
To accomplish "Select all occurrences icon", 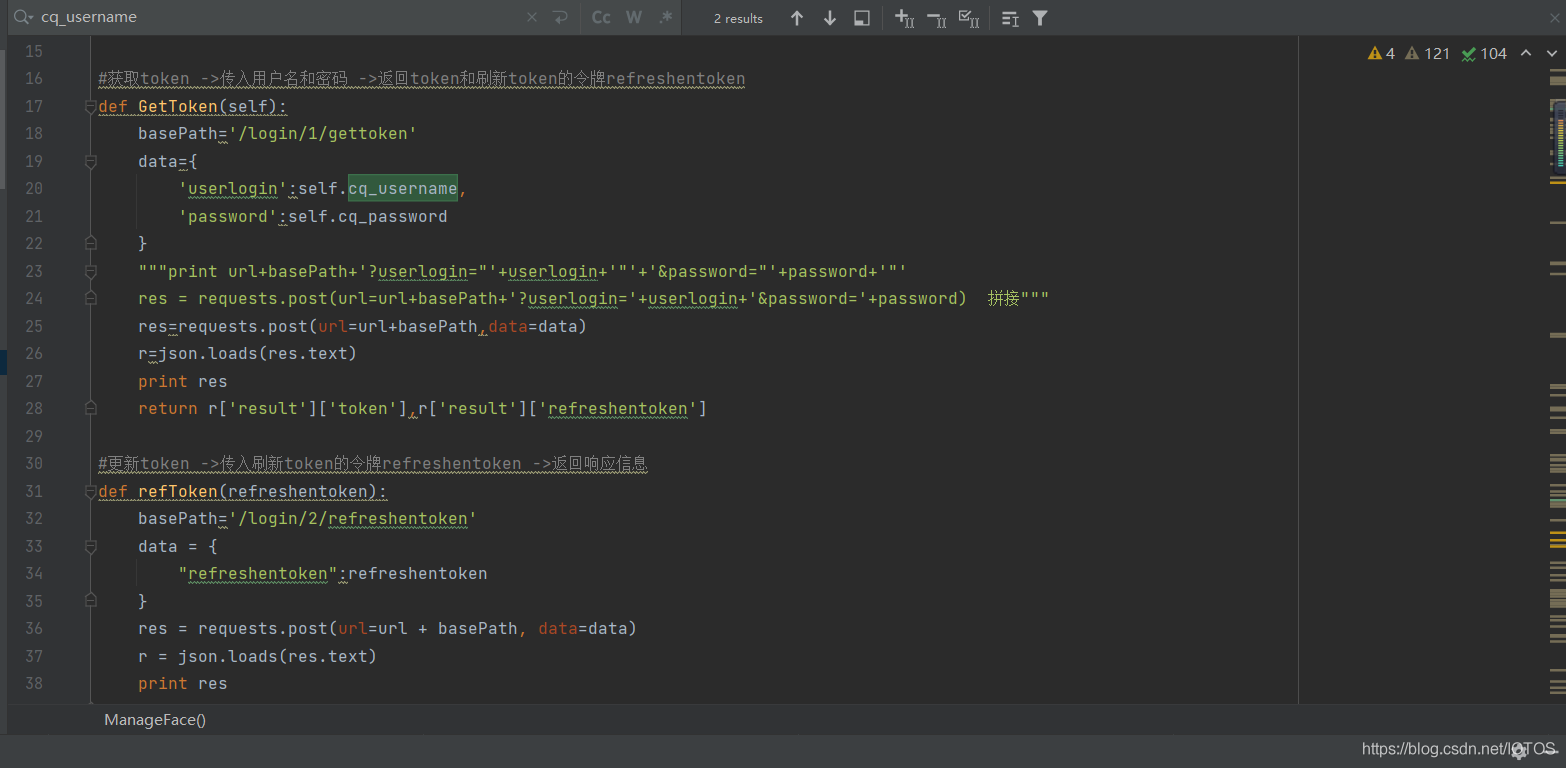I will tap(968, 18).
